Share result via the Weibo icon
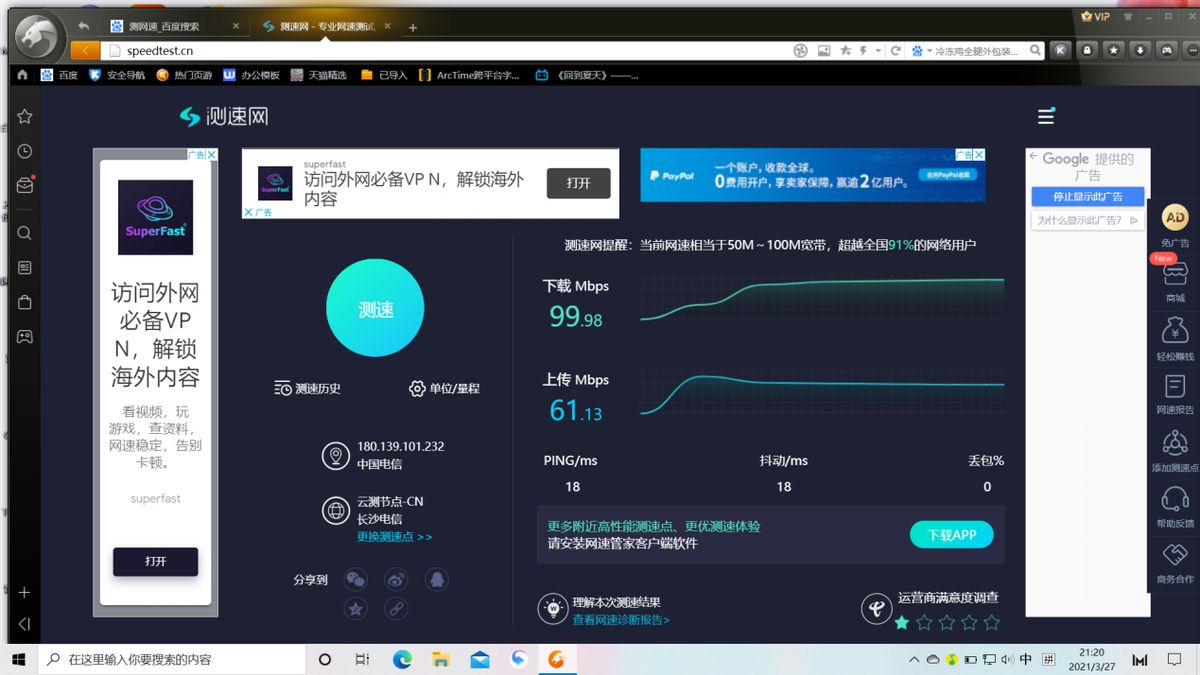 tap(396, 579)
